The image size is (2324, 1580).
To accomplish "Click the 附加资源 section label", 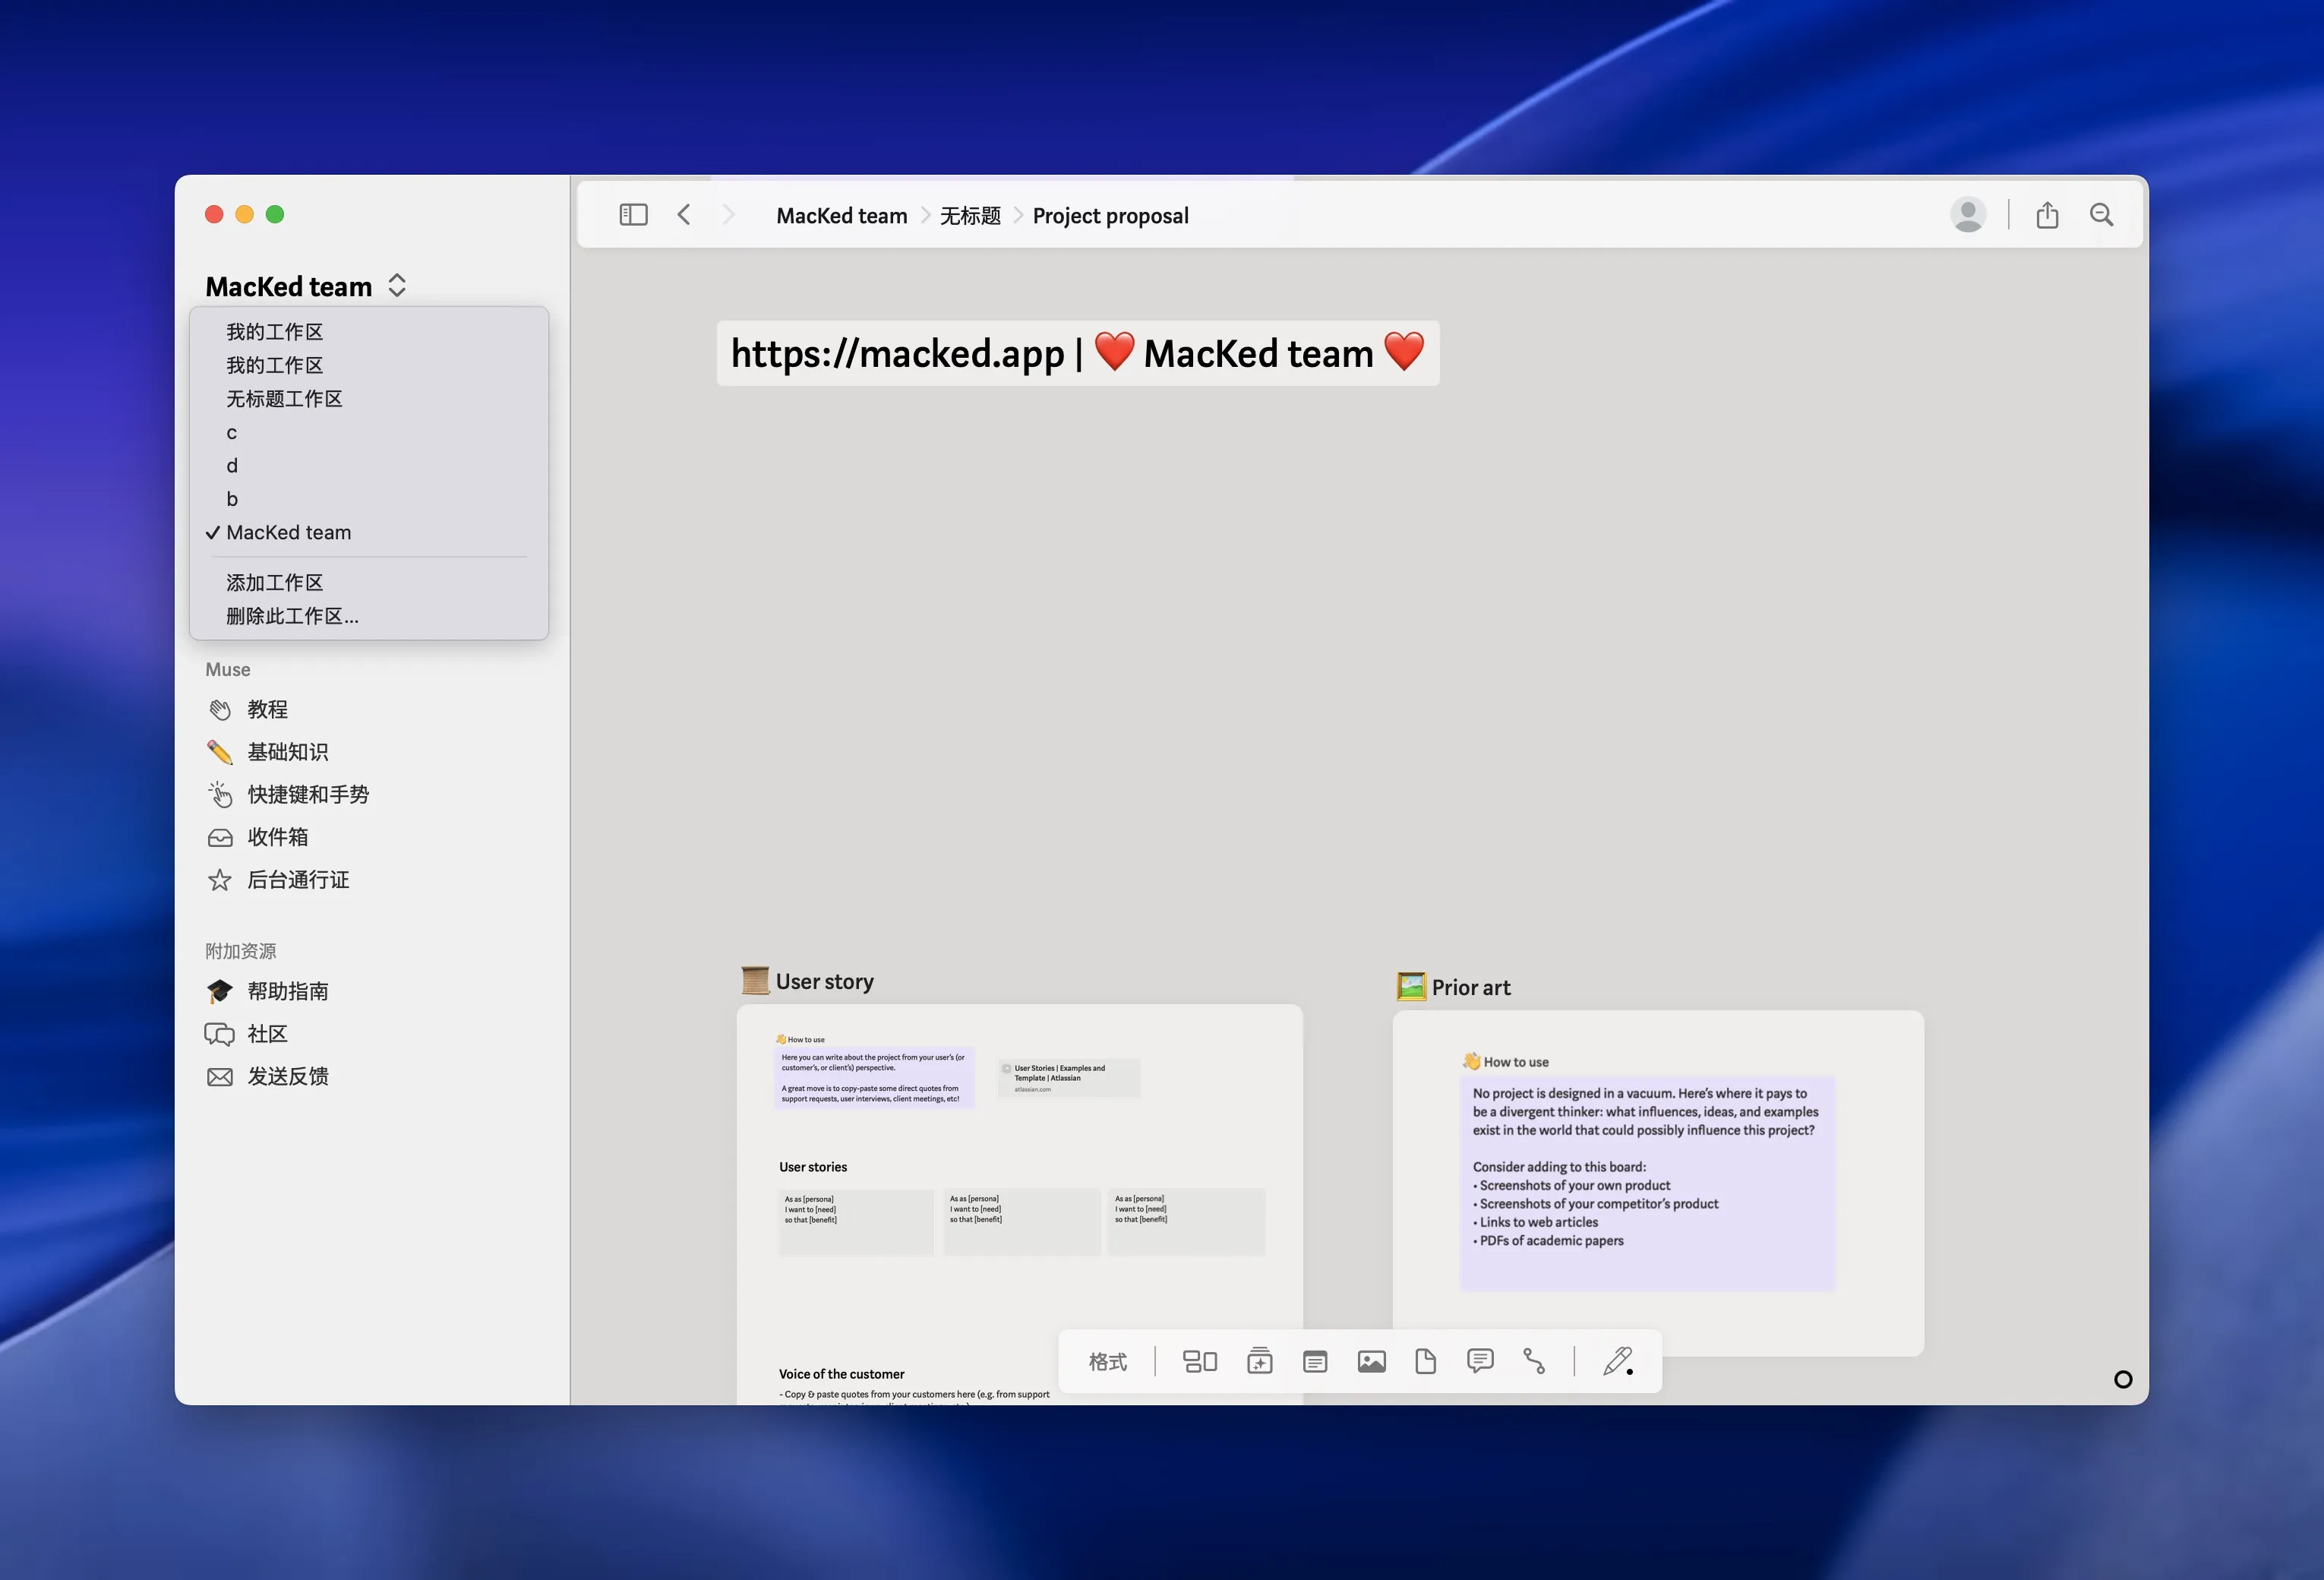I will click(x=241, y=951).
